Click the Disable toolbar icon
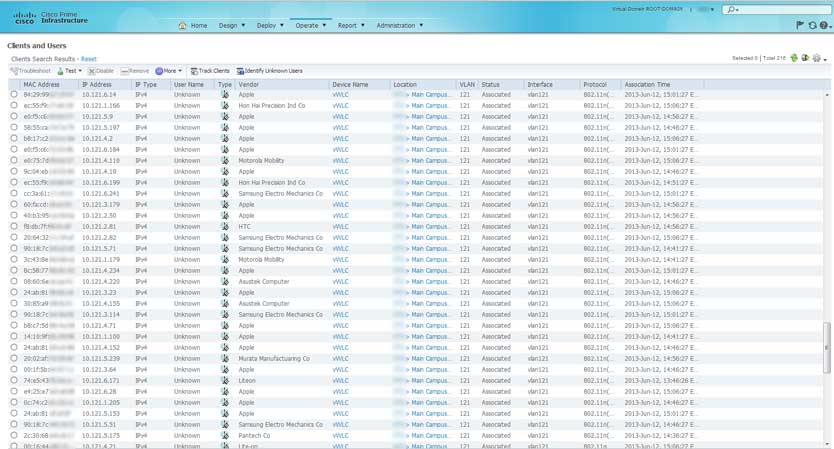834x449 pixels. (91, 71)
